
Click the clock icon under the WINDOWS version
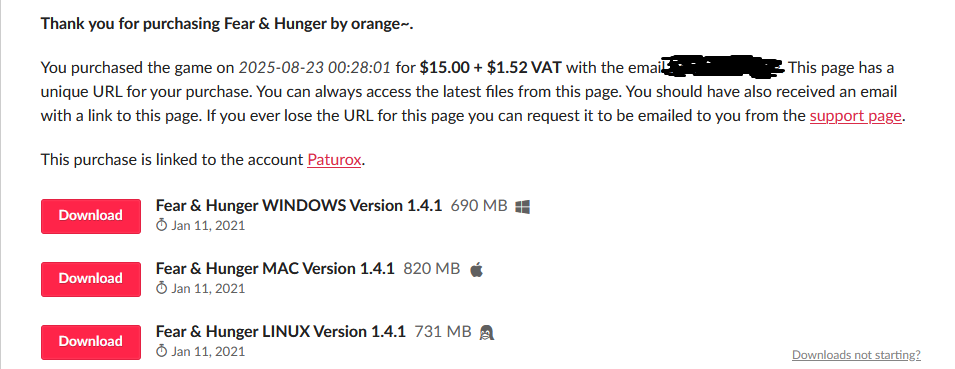click(161, 226)
